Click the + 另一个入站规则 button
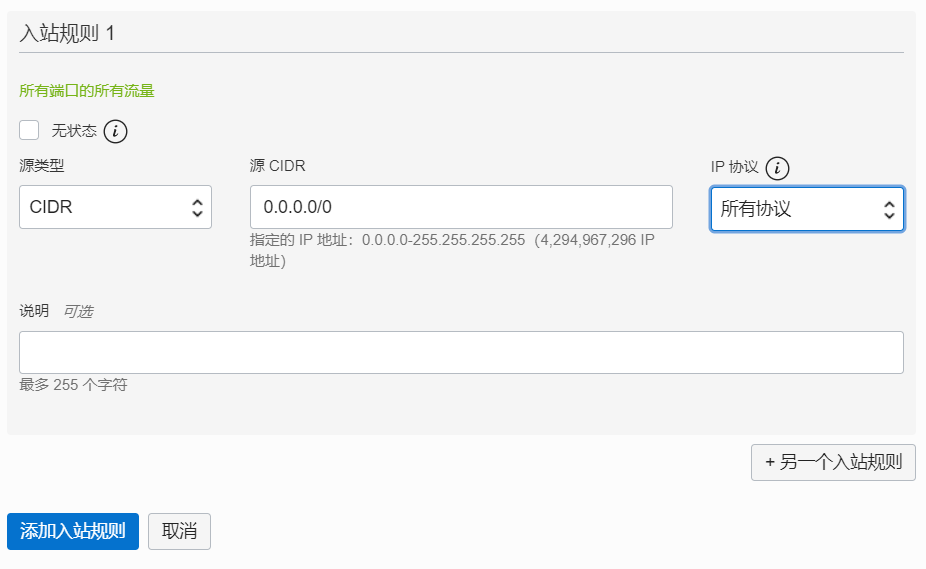The height and width of the screenshot is (569, 926). 833,463
